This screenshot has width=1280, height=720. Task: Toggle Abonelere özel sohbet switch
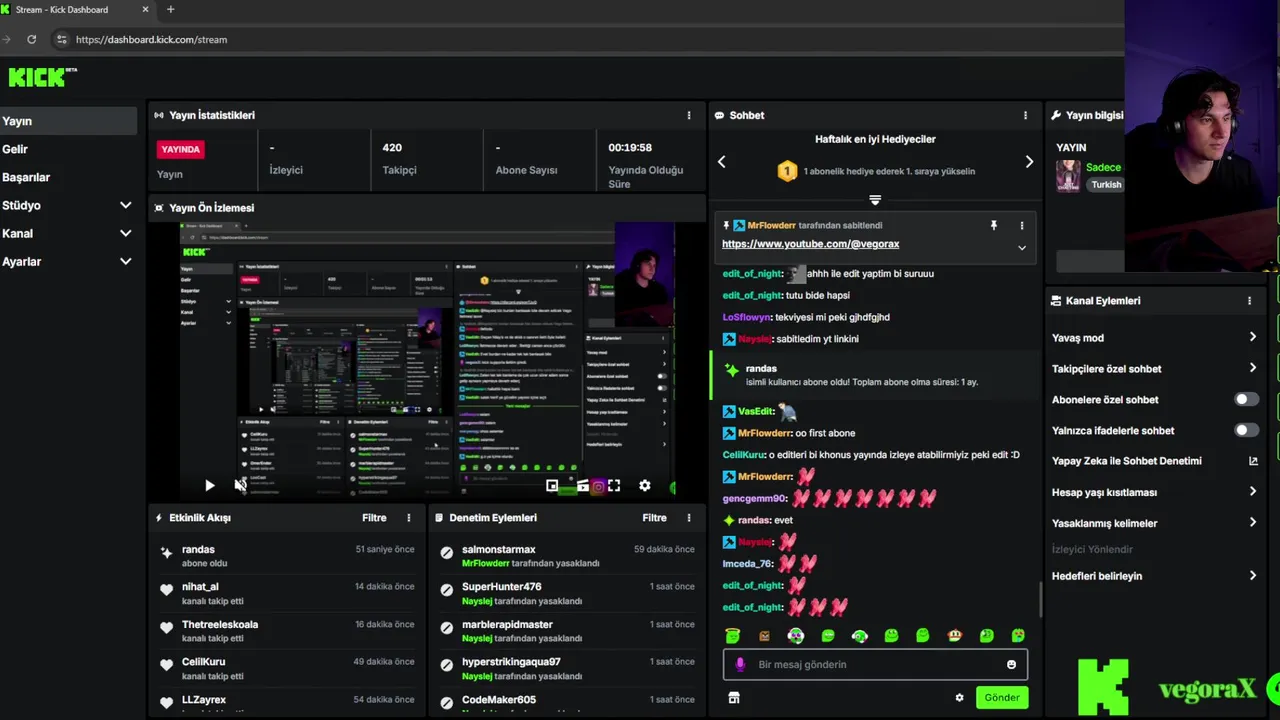pos(1246,399)
